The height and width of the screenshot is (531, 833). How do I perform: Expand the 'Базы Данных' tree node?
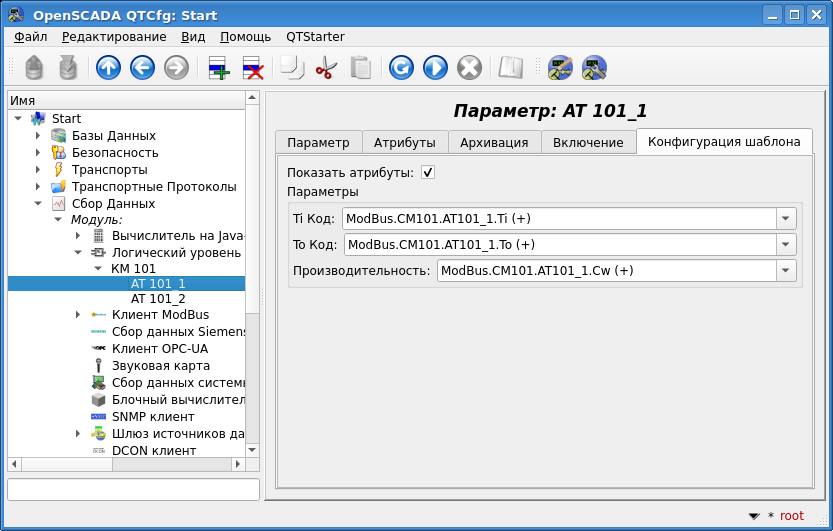(38, 136)
